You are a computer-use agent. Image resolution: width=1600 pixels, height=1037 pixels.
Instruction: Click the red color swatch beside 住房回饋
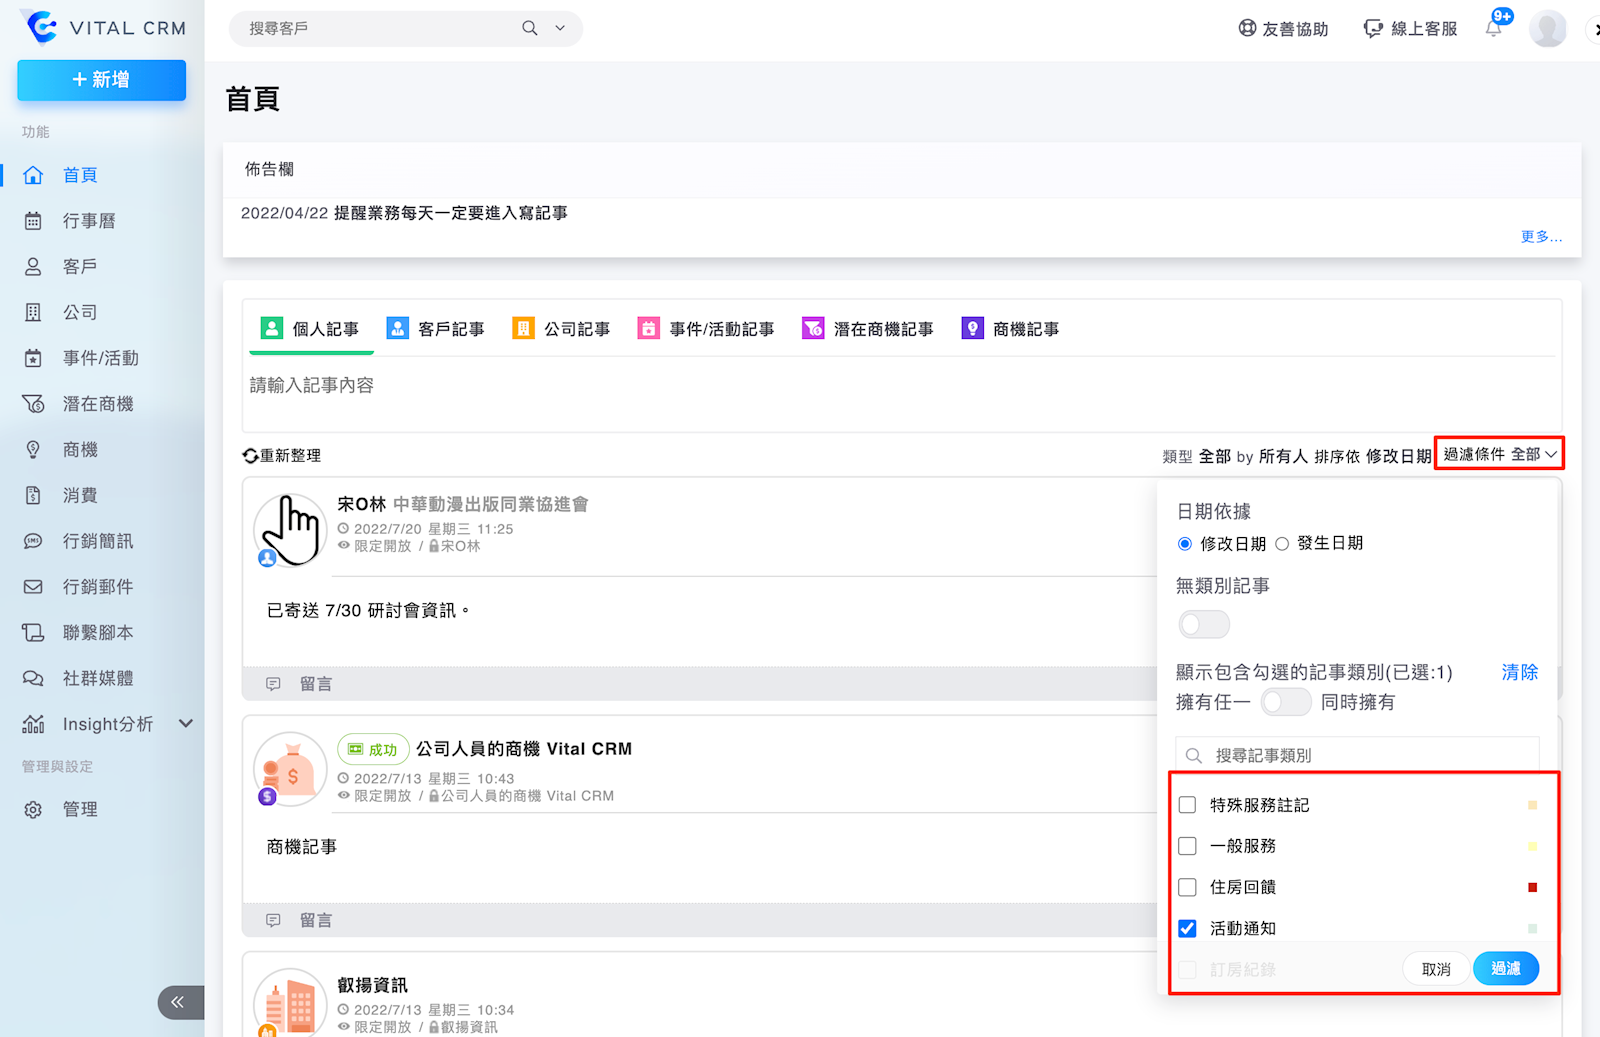[1532, 887]
